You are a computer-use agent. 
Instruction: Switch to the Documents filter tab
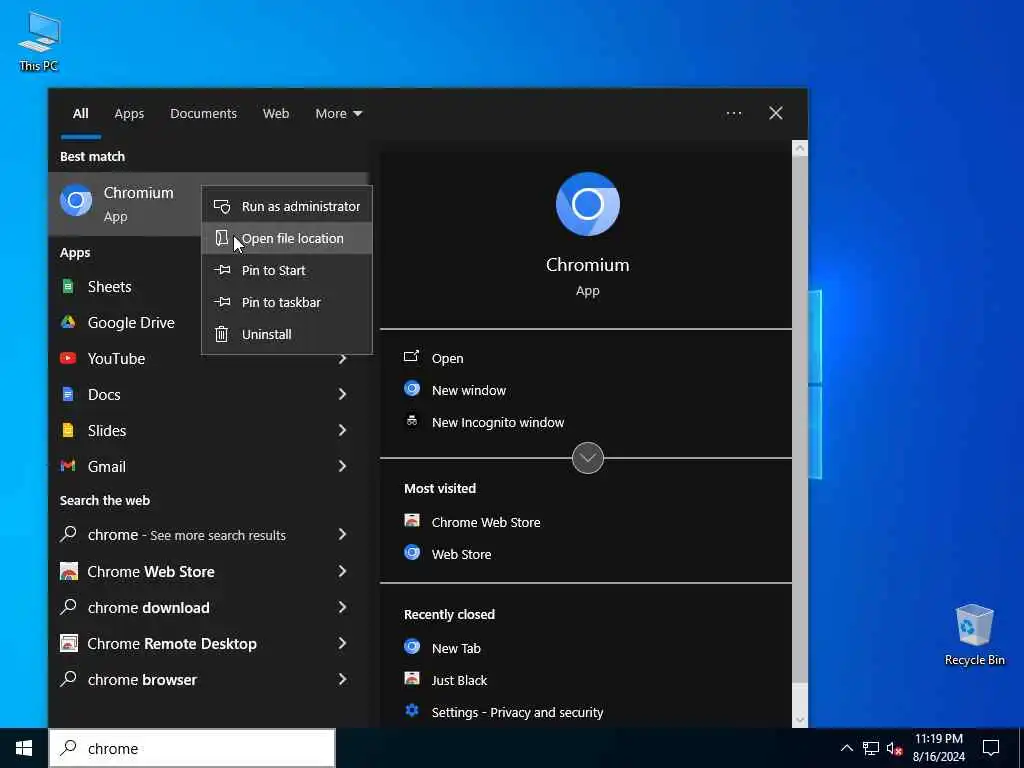(203, 114)
